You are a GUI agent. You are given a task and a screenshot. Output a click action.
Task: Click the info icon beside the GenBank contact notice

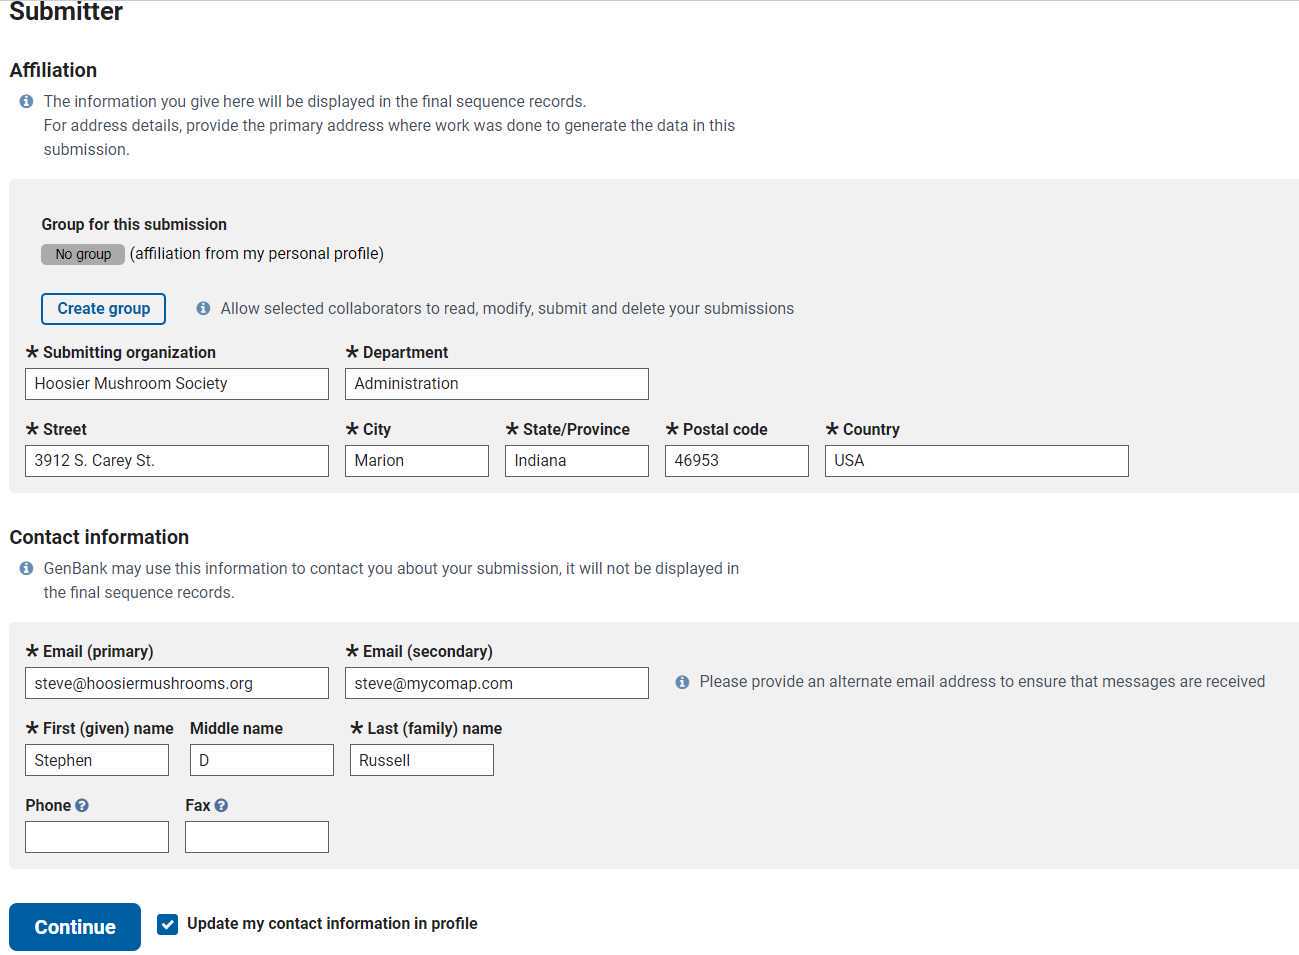coord(26,569)
